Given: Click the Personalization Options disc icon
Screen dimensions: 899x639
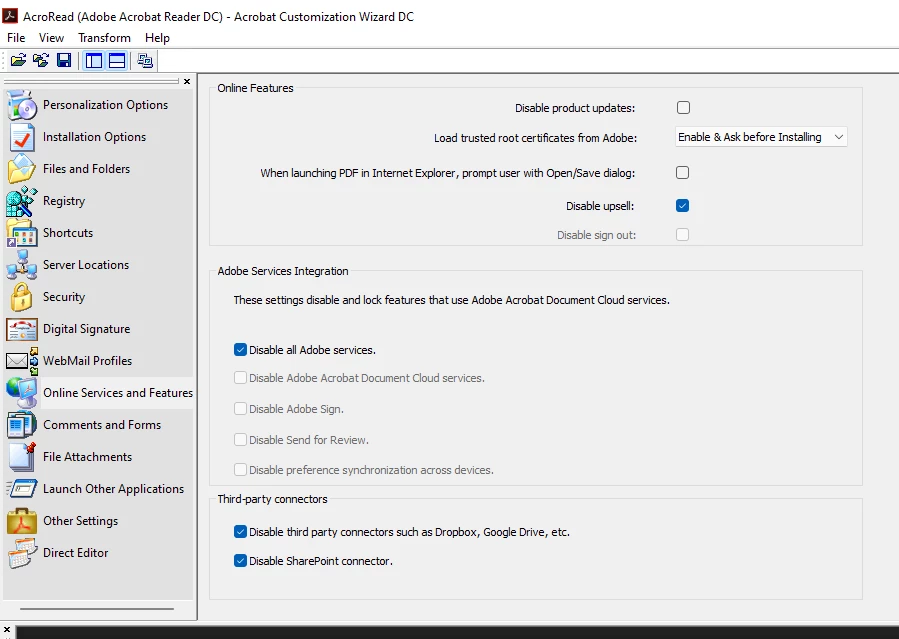Looking at the screenshot, I should click(x=22, y=105).
